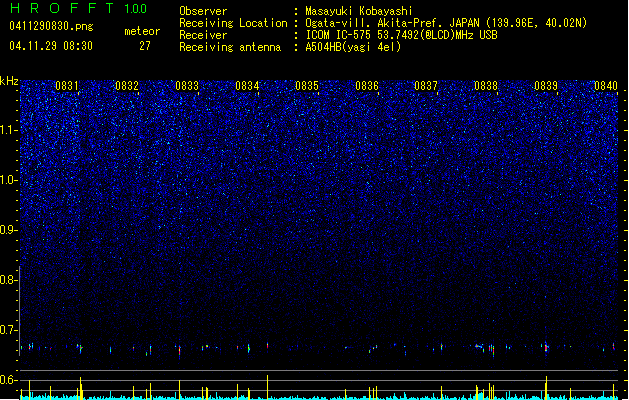The height and width of the screenshot is (400, 629).
Task: Click the 0839 time marker
Action: pos(546,86)
